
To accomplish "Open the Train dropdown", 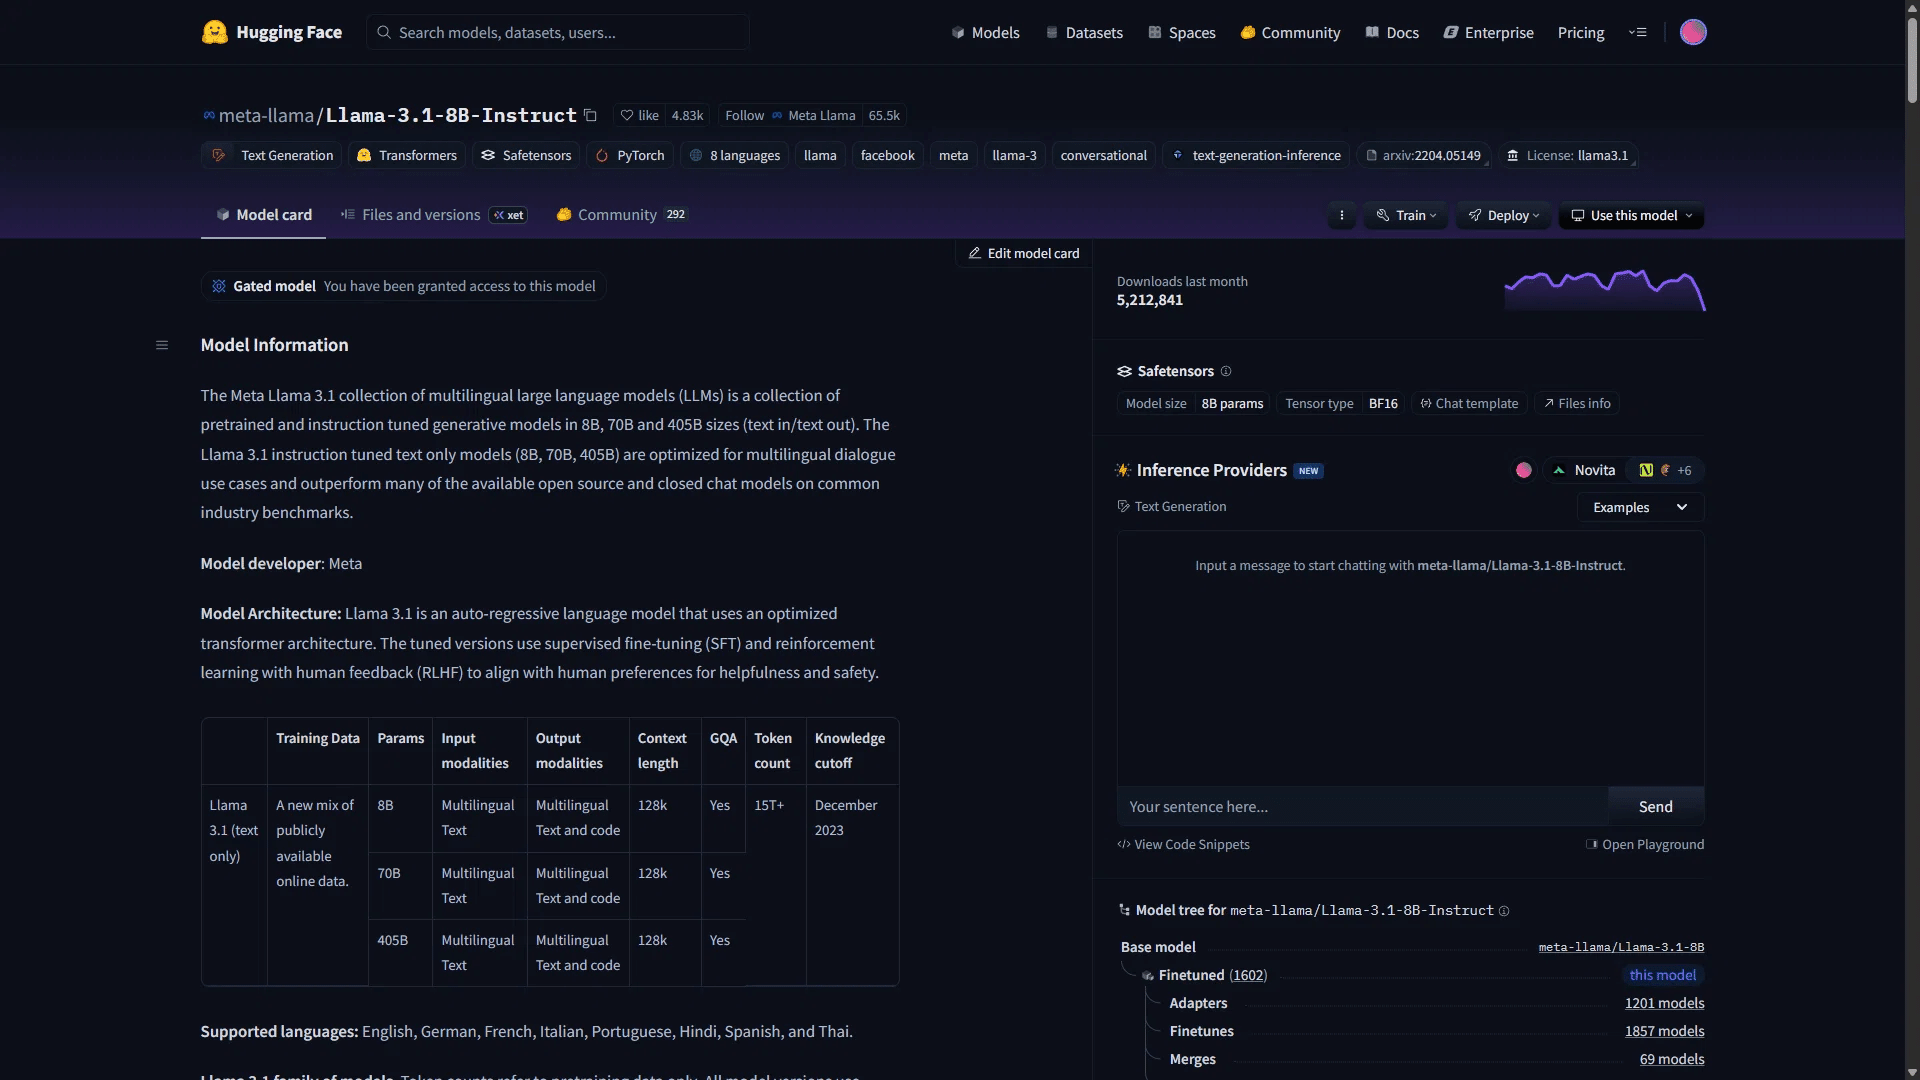I will point(1406,215).
